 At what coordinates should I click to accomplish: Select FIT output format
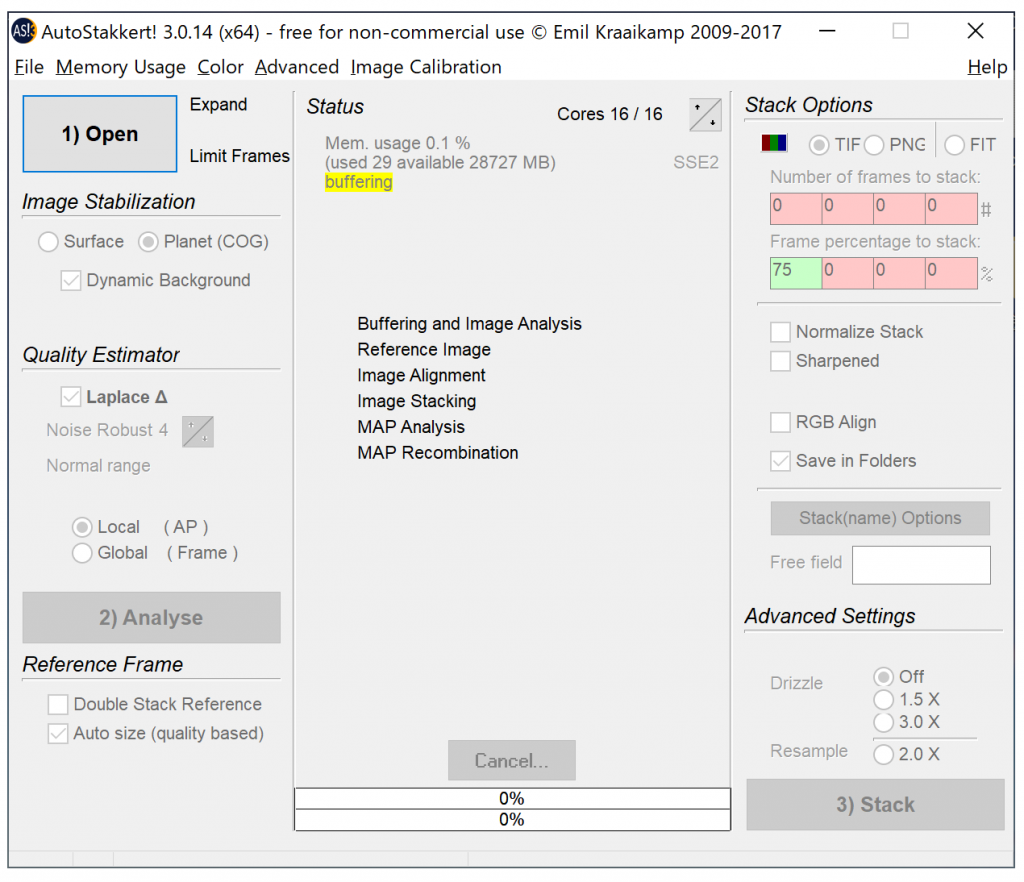click(x=970, y=145)
